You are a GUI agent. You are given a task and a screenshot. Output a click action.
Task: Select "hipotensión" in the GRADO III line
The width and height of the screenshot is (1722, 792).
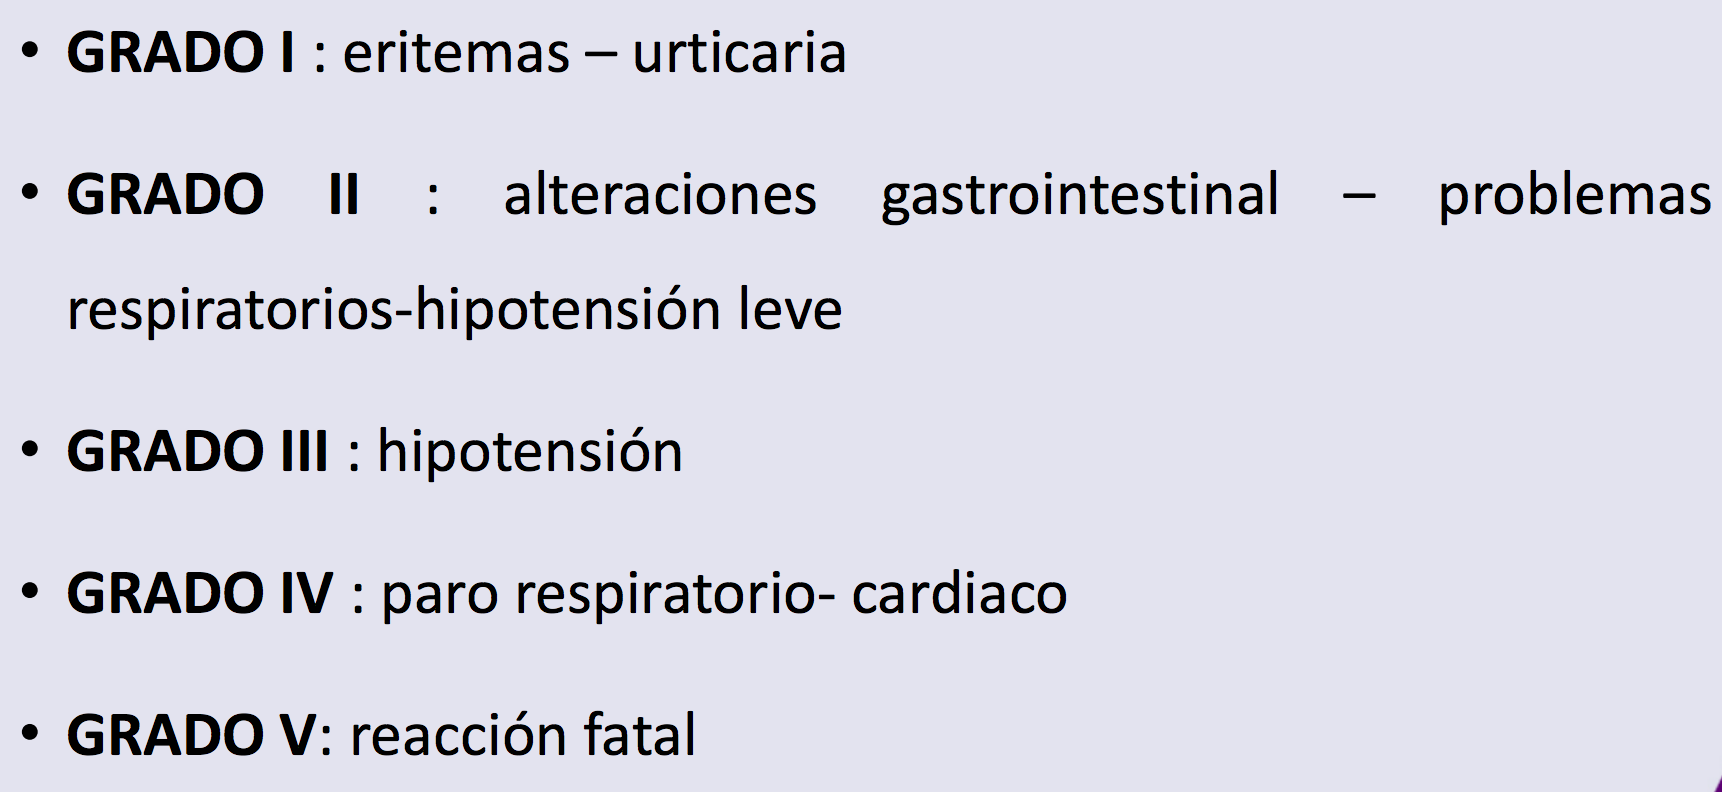[529, 452]
